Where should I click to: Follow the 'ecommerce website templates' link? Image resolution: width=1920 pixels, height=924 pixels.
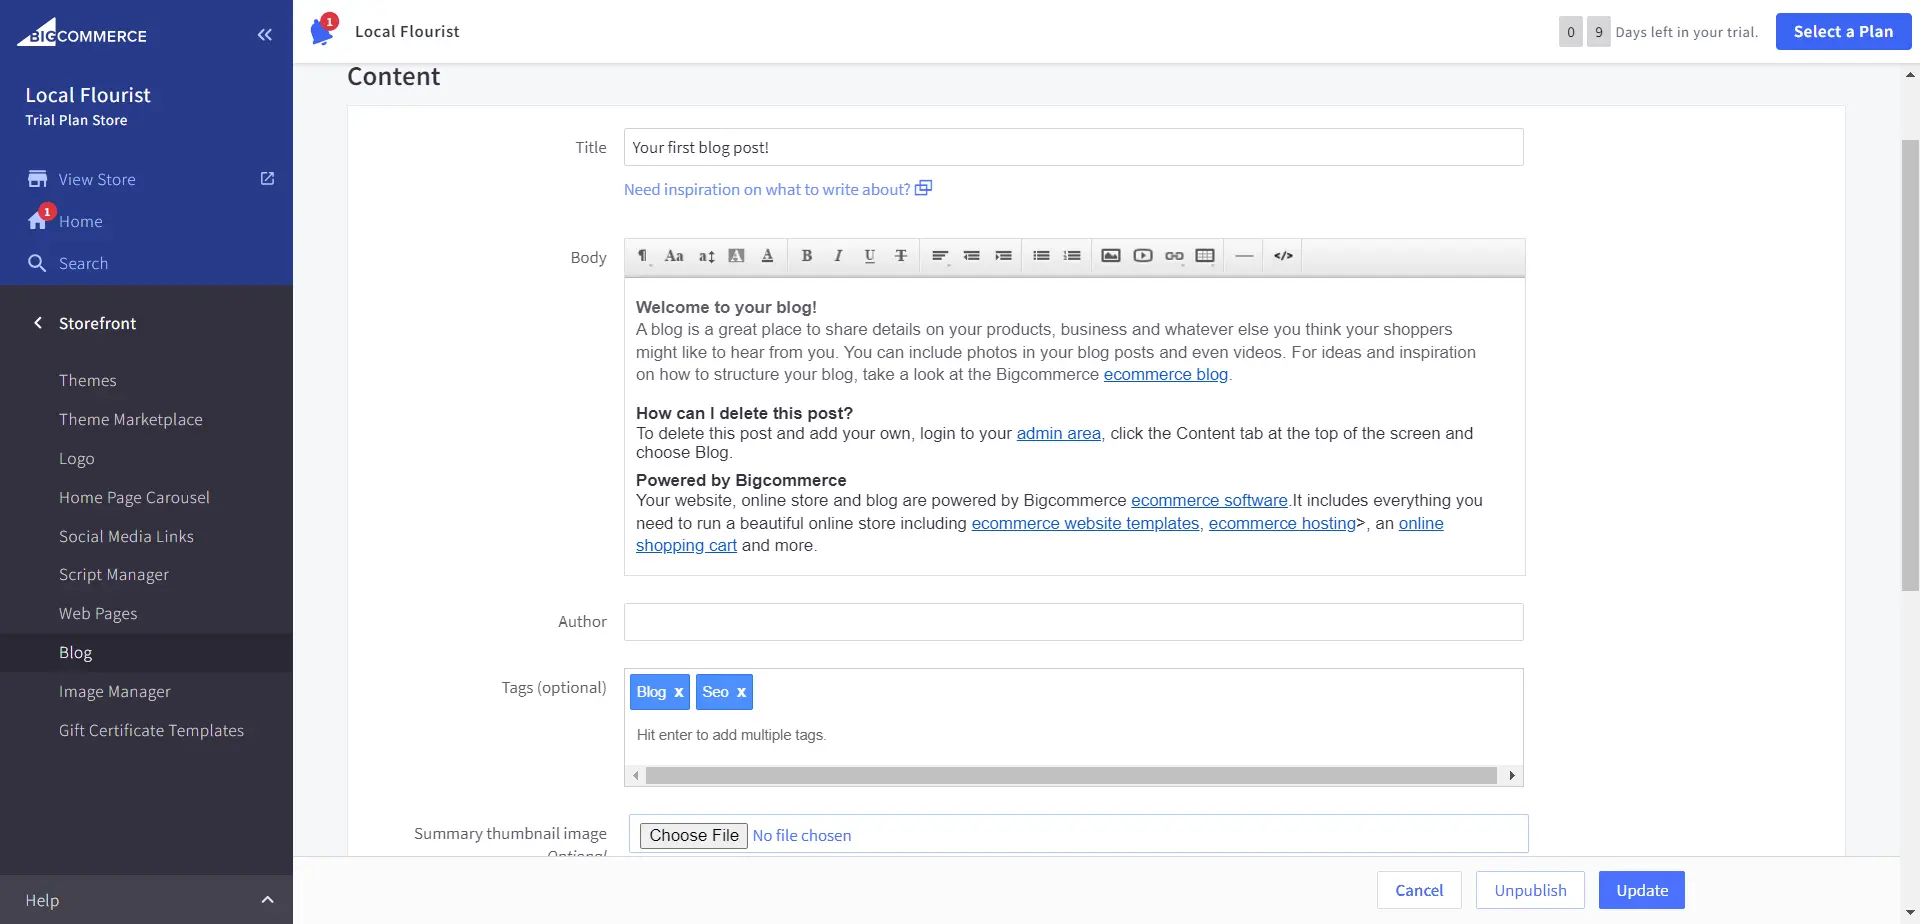1085,524
